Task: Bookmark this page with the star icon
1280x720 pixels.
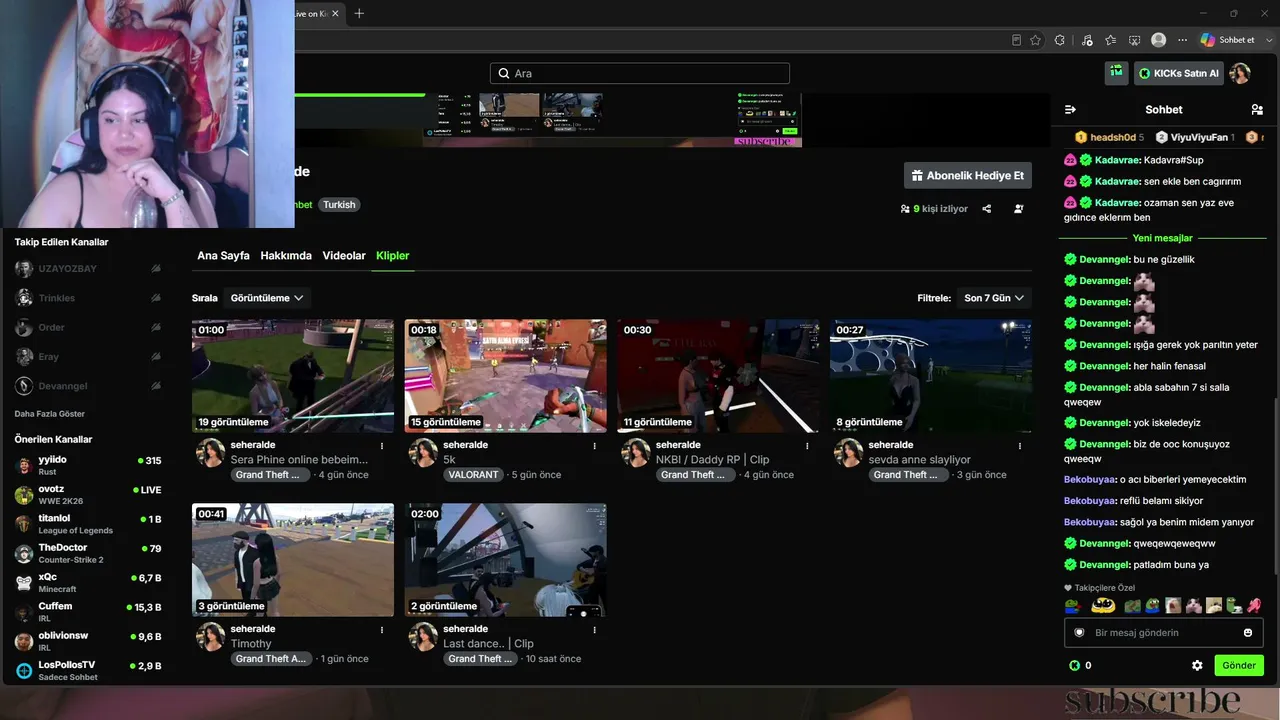Action: [x=1035, y=40]
